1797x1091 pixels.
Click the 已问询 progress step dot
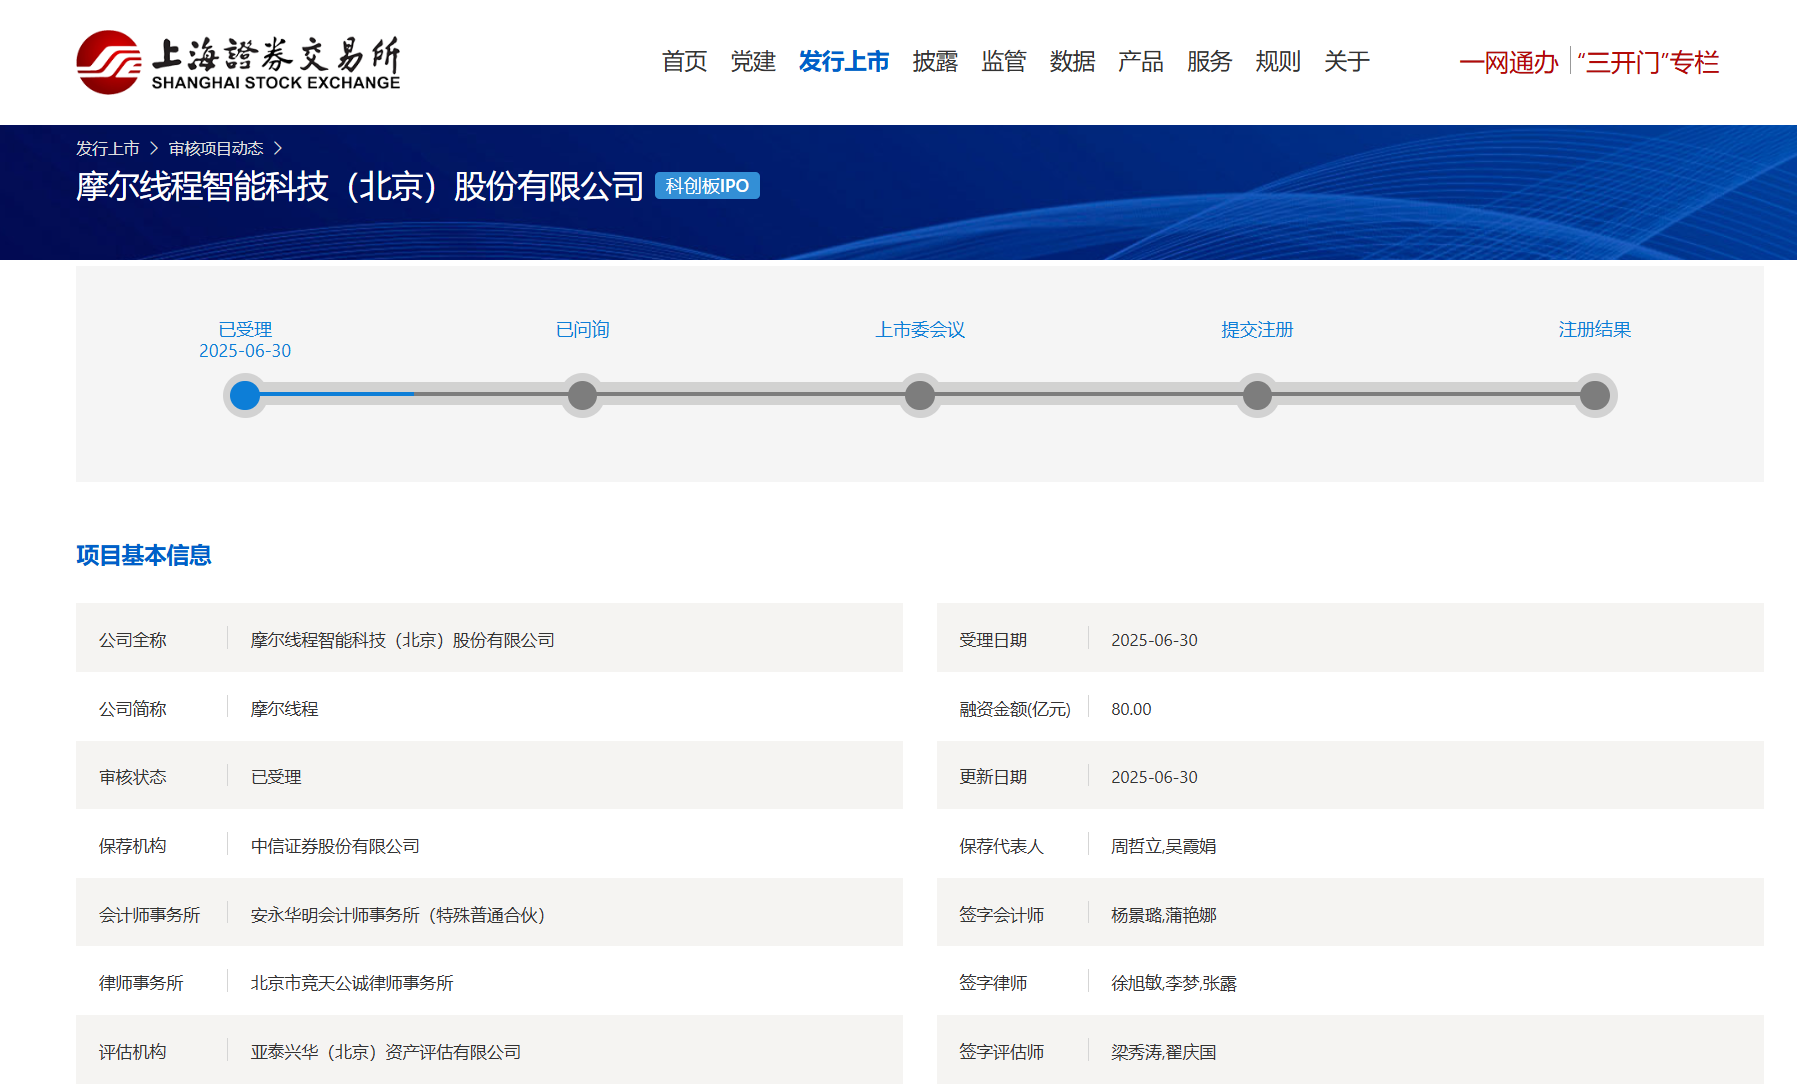point(582,396)
